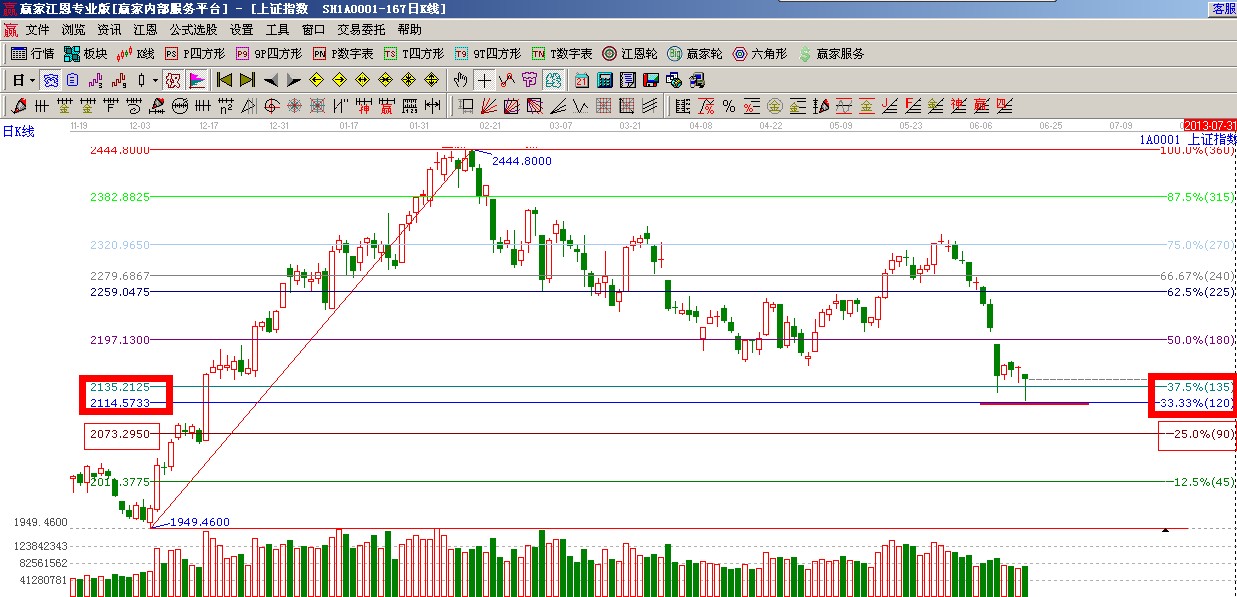
Task: Click the calendar date icon
Action: coord(583,80)
